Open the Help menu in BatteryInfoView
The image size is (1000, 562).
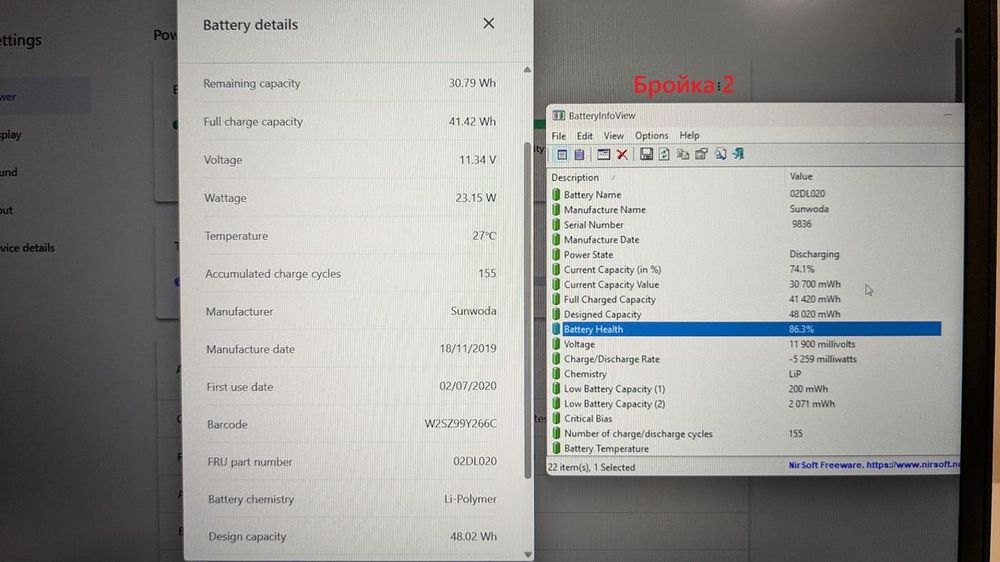point(689,136)
